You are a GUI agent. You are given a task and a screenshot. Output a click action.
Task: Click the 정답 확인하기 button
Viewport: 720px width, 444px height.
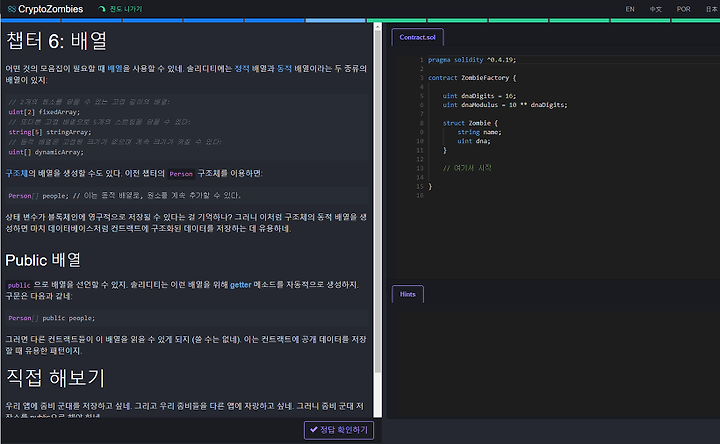click(x=339, y=430)
